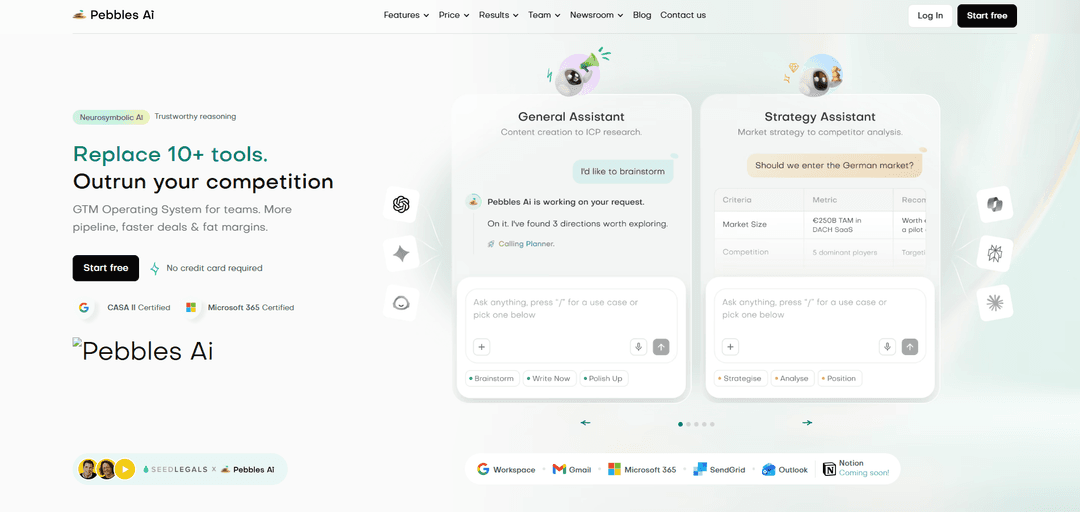
Task: Go to next carousel slide arrow
Action: point(807,422)
